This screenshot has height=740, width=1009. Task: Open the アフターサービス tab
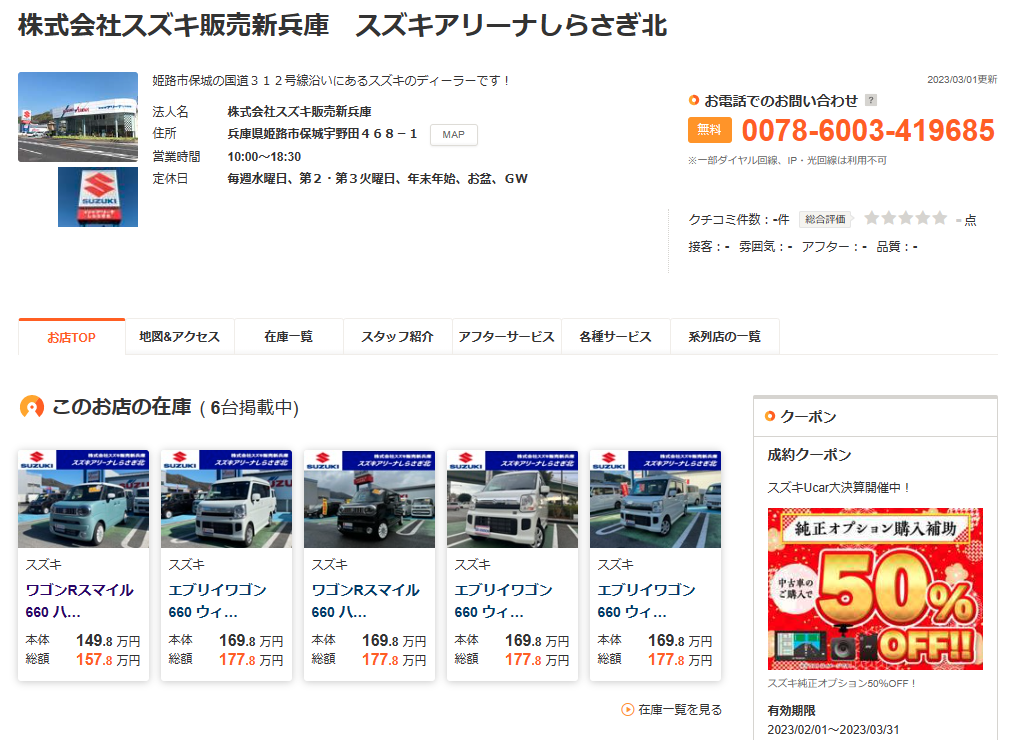point(506,337)
